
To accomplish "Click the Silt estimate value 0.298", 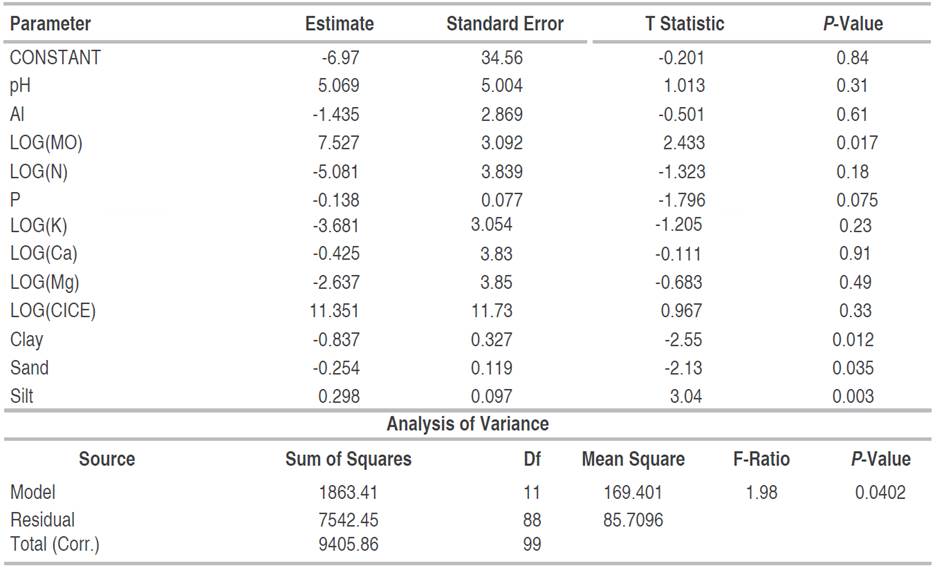I will 339,396.
